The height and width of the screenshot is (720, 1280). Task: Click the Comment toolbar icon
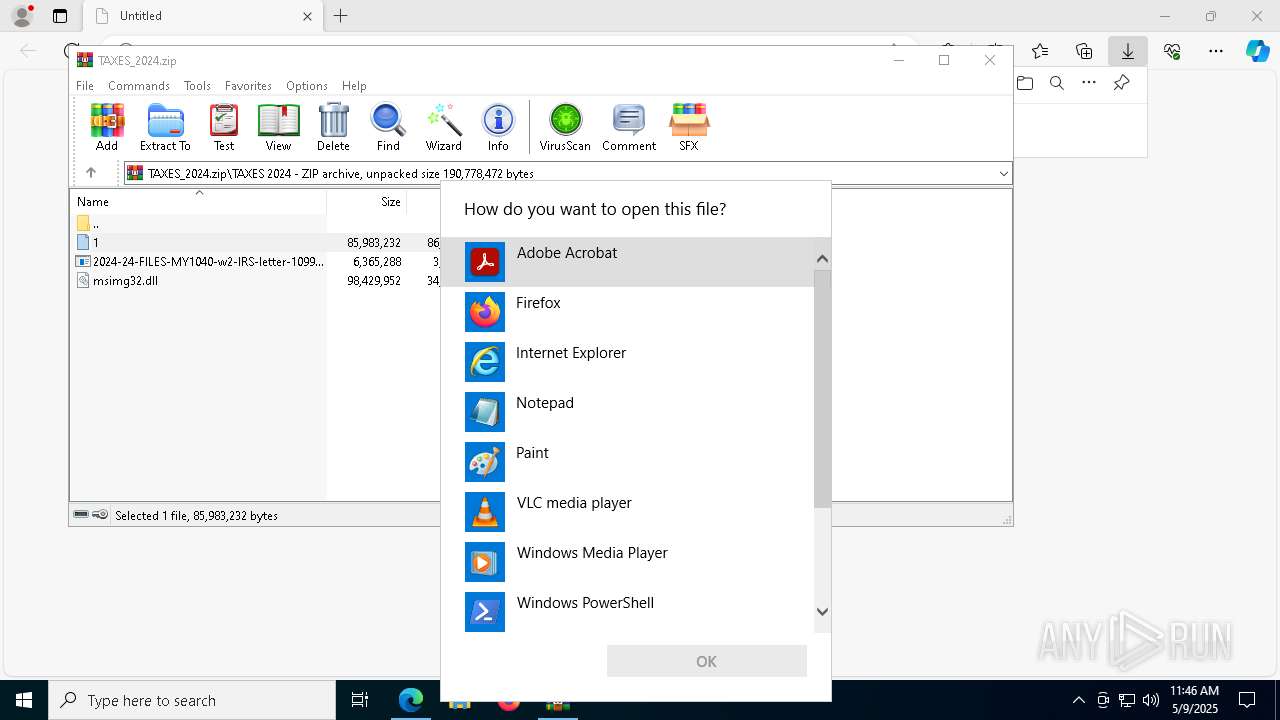(x=629, y=127)
